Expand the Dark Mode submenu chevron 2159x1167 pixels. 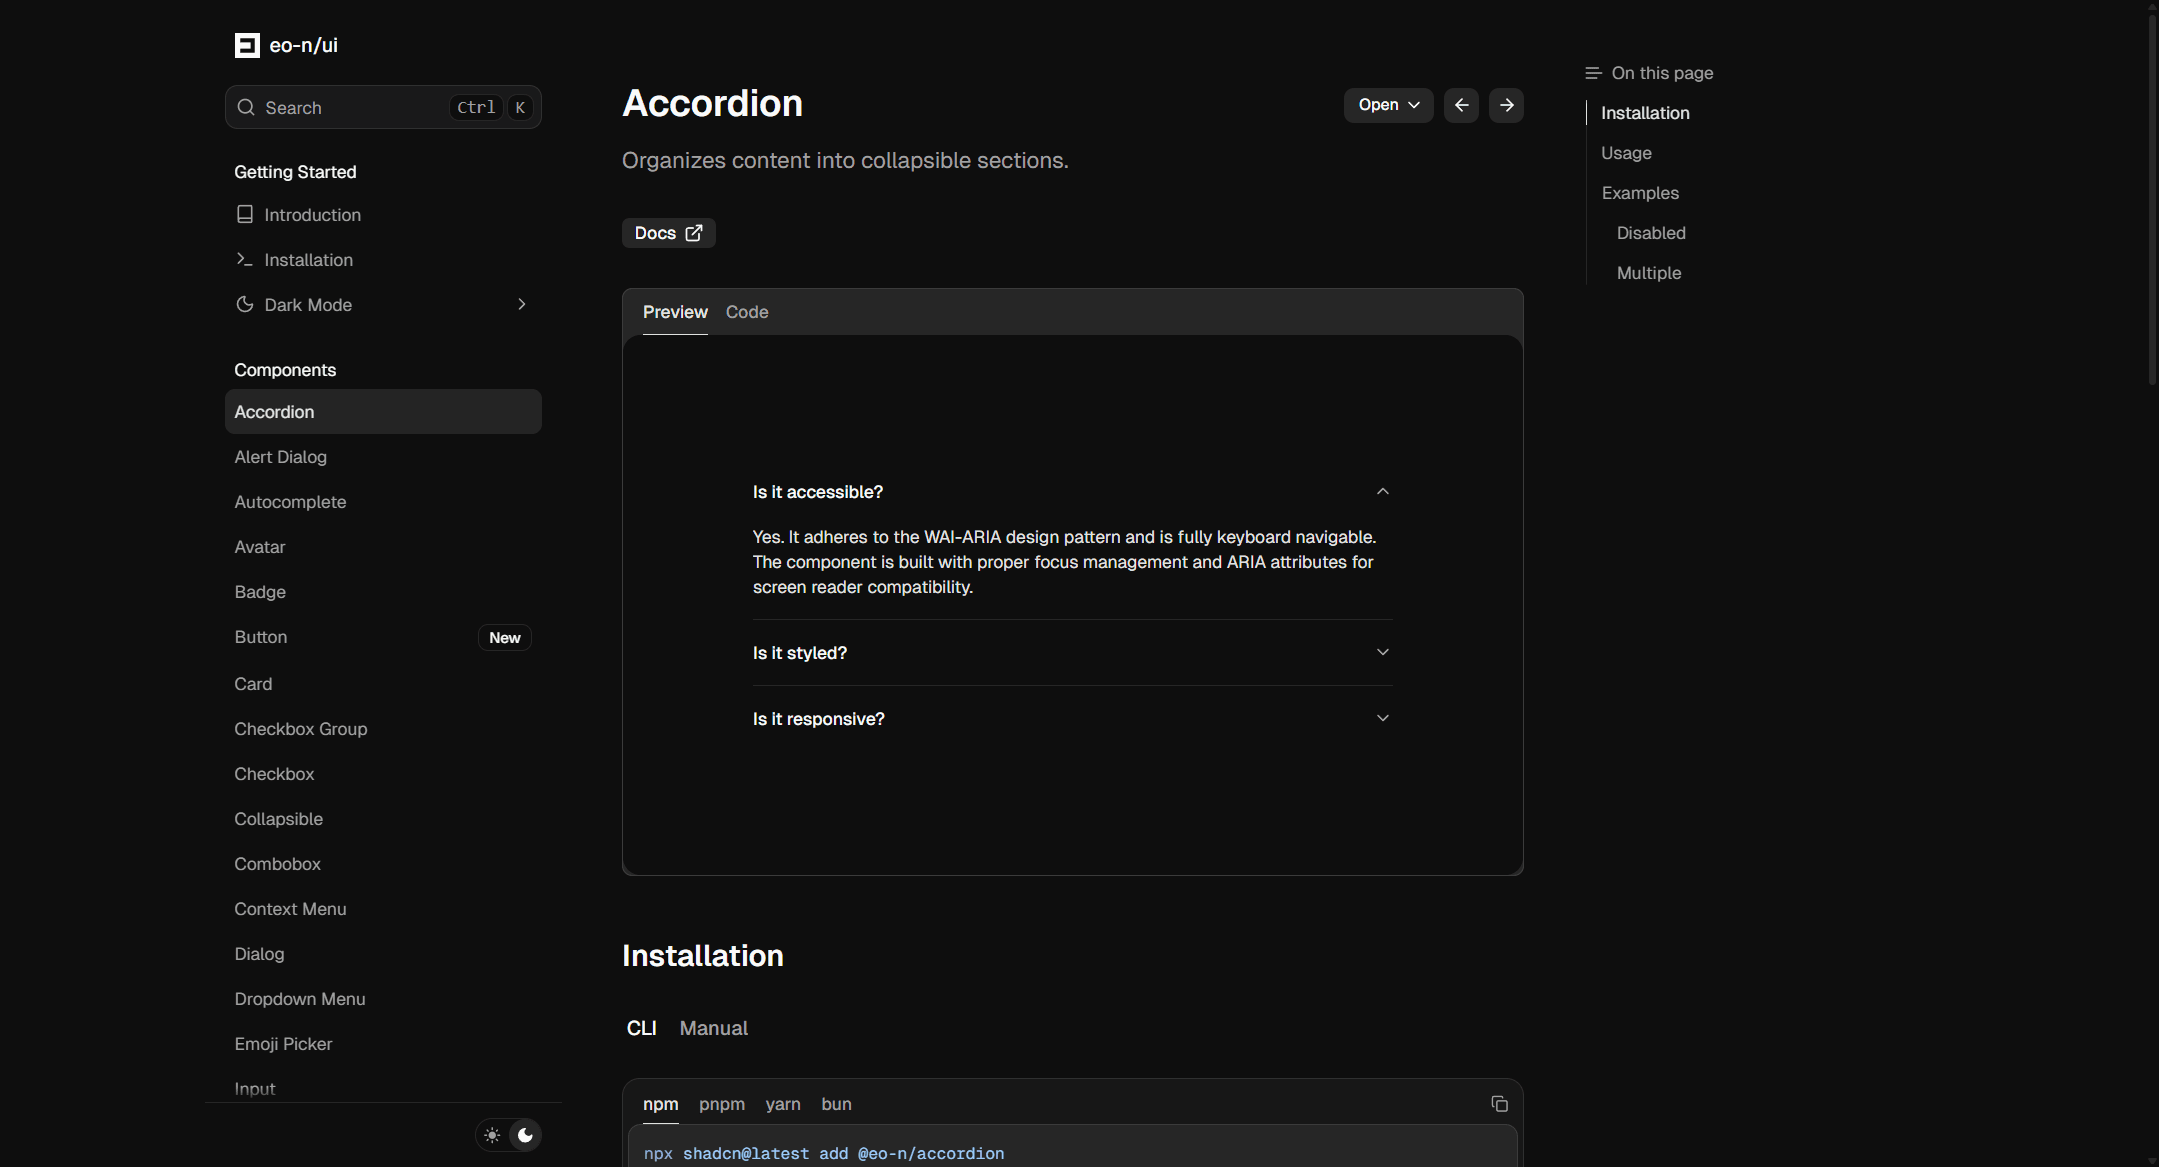point(521,304)
